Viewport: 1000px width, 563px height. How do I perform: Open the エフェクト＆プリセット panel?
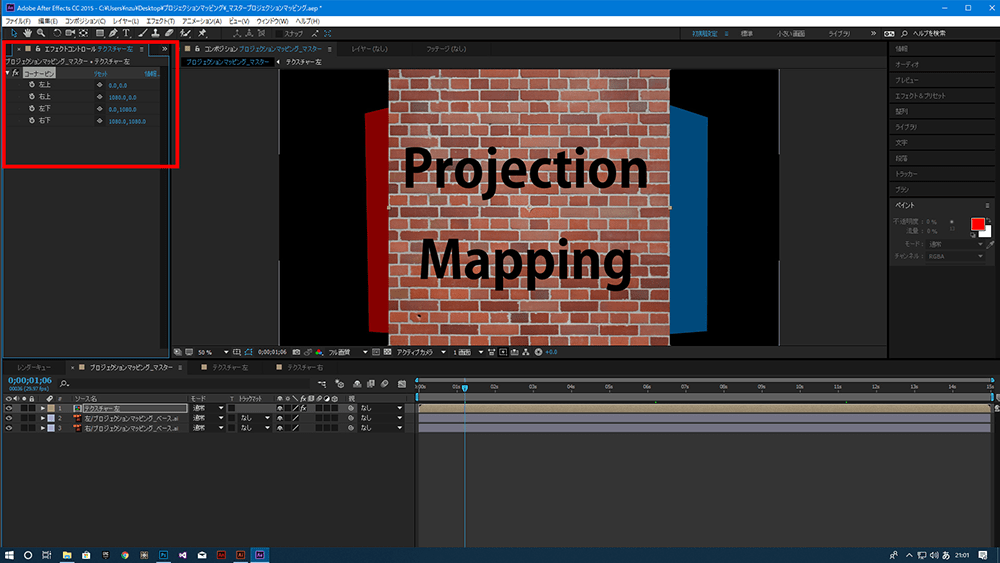coord(919,96)
